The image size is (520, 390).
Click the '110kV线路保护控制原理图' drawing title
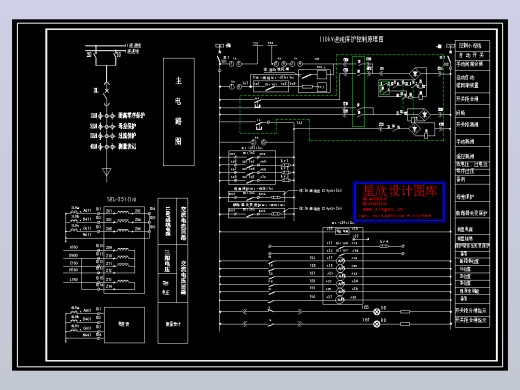tap(351, 39)
